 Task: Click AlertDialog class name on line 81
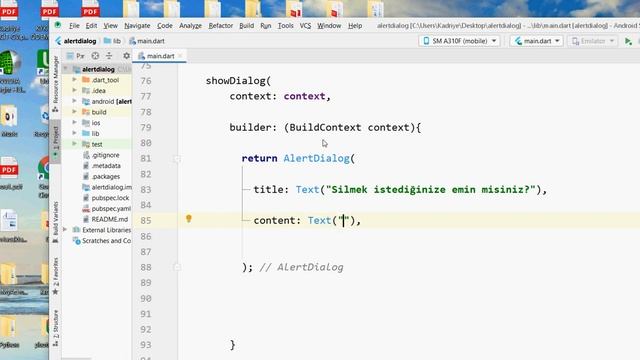click(x=317, y=158)
